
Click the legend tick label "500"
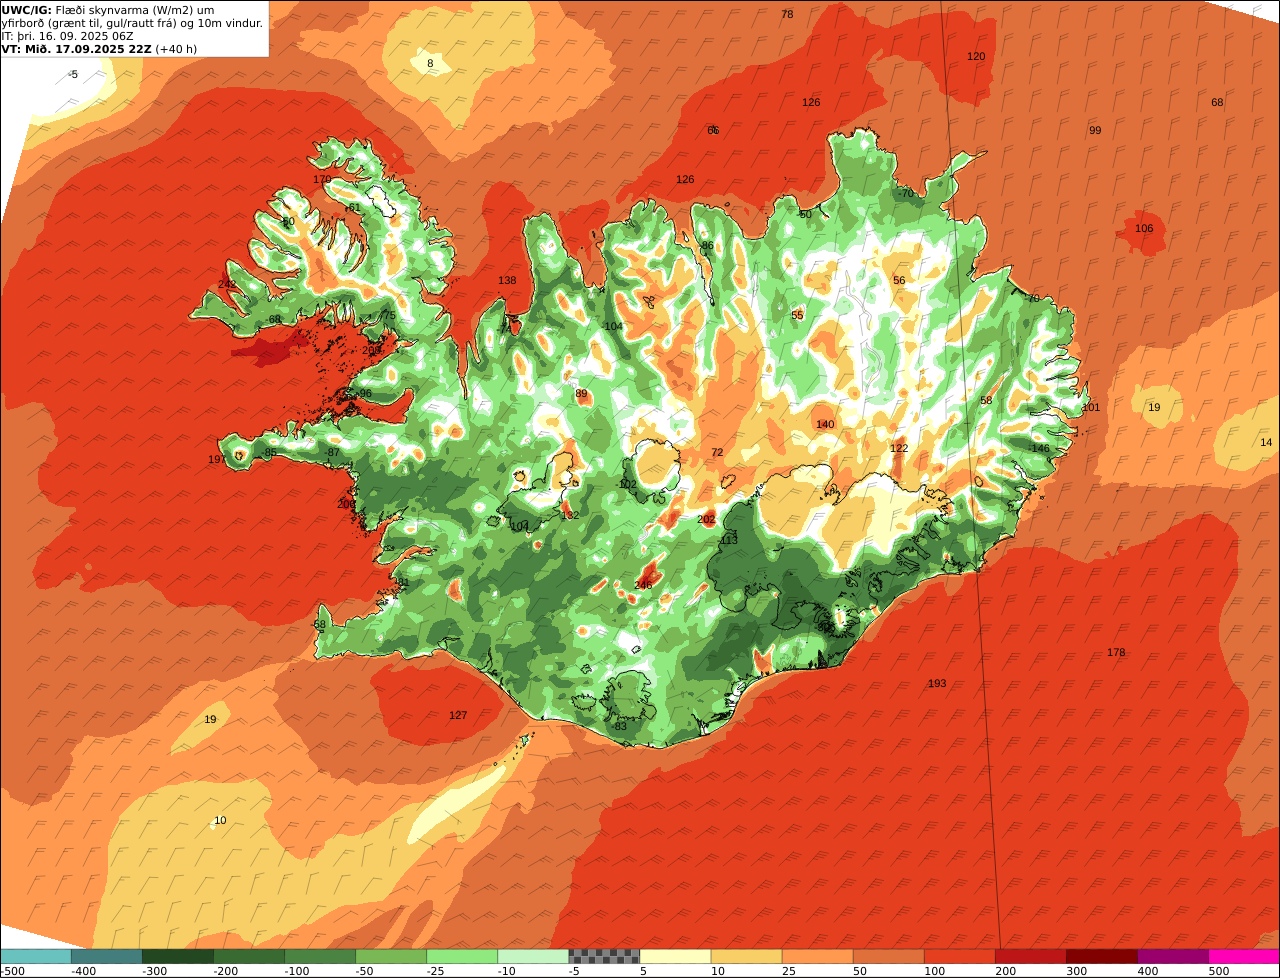[x=1218, y=971]
